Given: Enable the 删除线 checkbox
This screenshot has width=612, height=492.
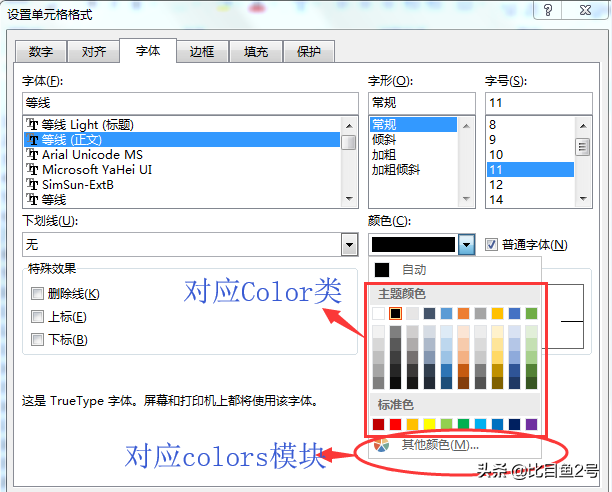Looking at the screenshot, I should [x=37, y=293].
